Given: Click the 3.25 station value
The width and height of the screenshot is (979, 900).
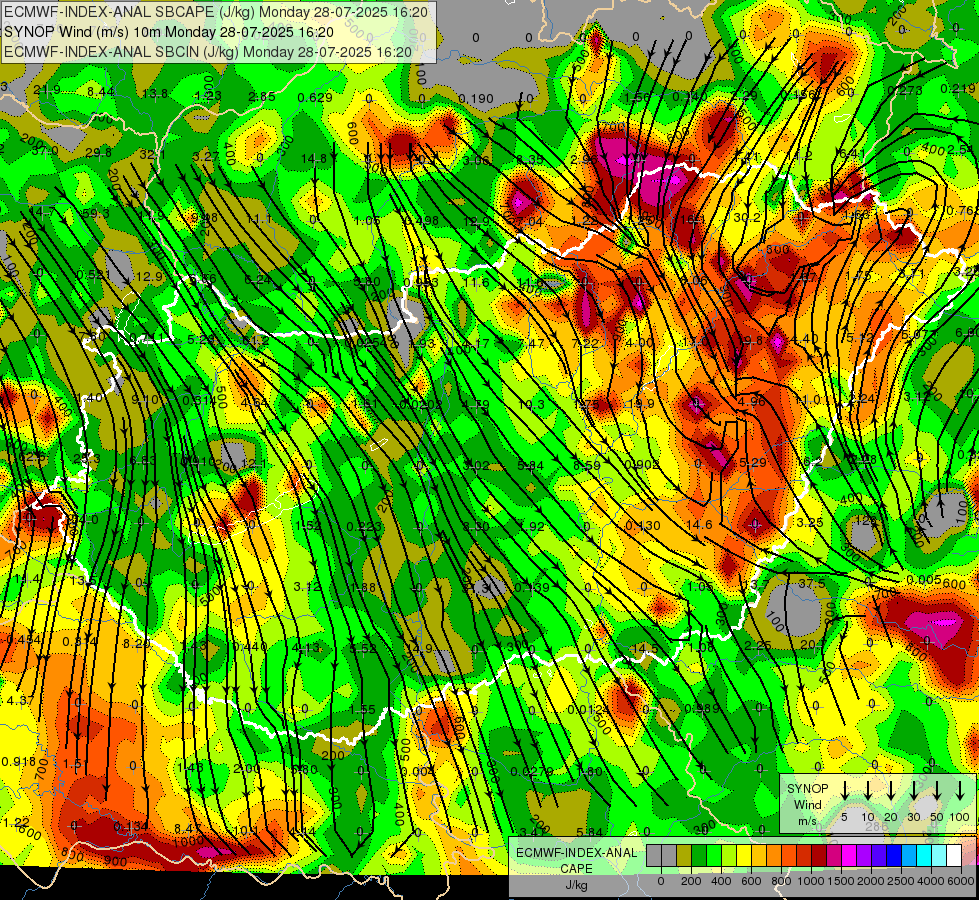Looking at the screenshot, I should [810, 522].
